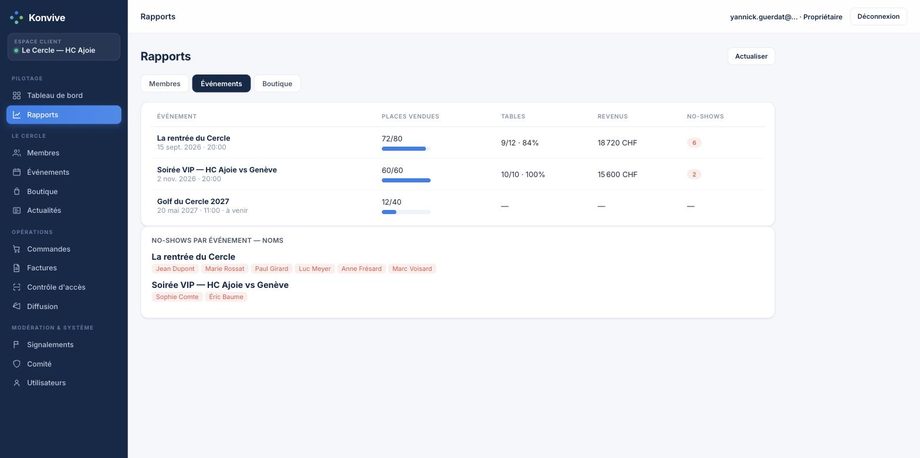Select the Golf du Cercle 2027 row title
Screen dimensions: 920x458
point(193,202)
